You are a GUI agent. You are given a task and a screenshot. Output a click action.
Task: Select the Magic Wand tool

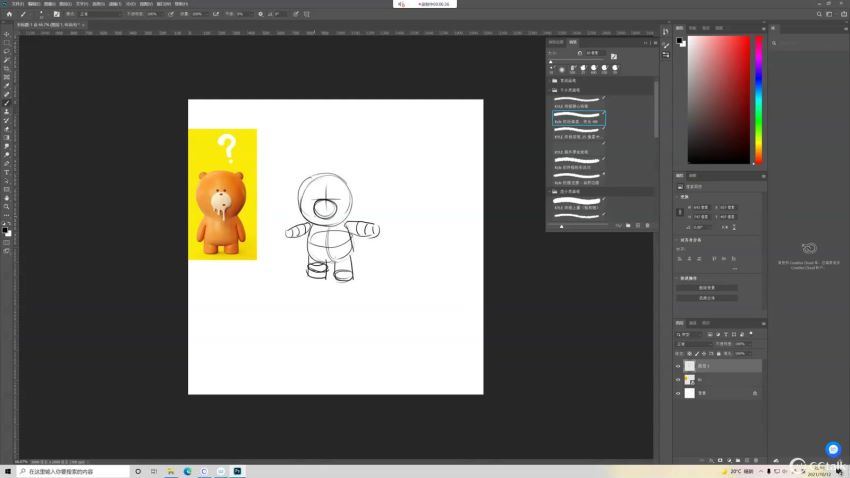[7, 60]
